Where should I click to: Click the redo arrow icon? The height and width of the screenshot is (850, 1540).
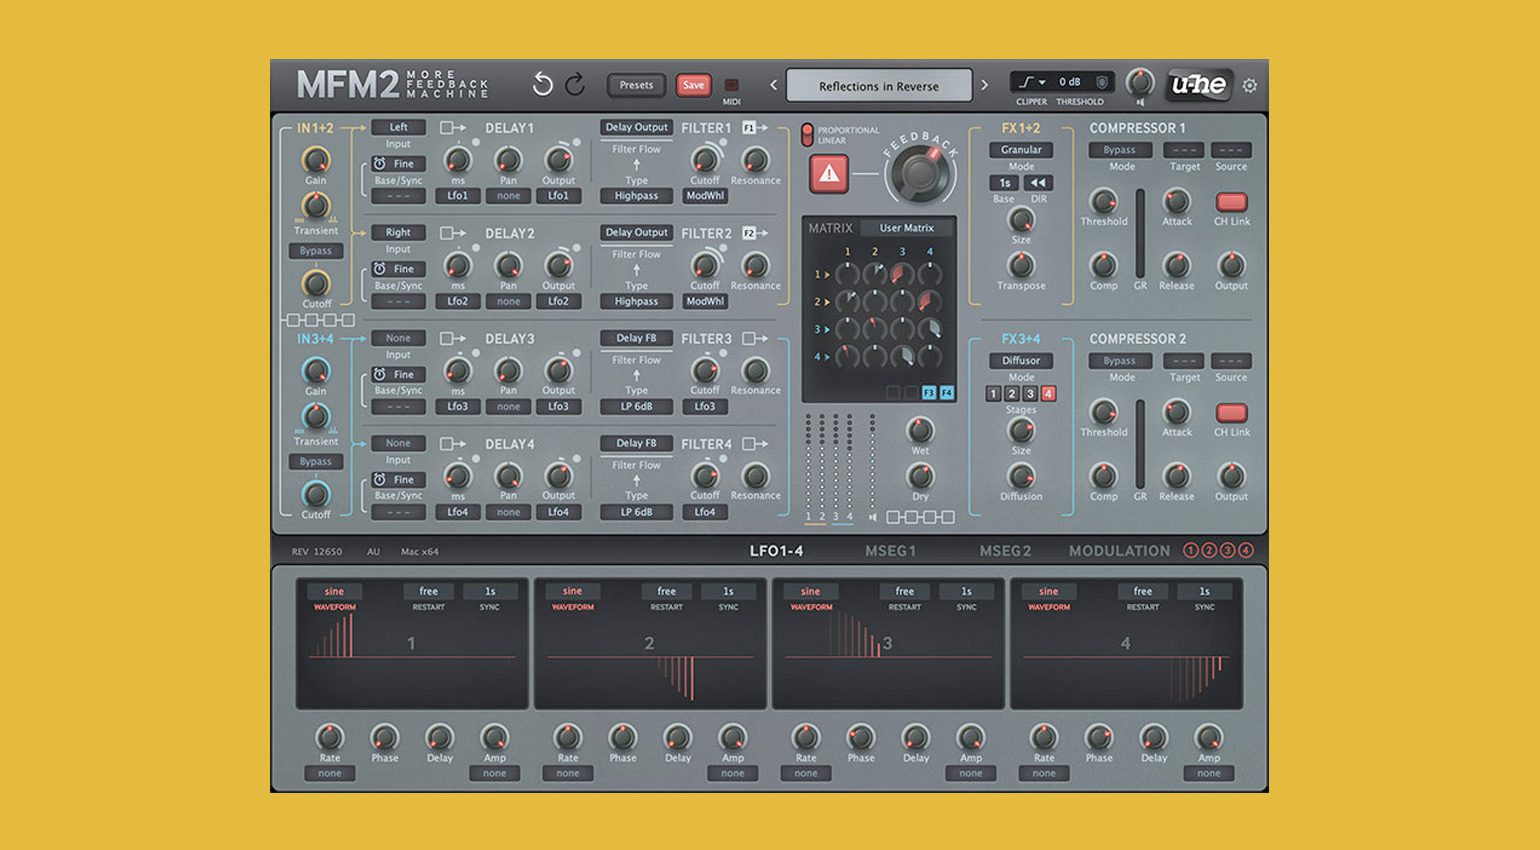coord(575,85)
